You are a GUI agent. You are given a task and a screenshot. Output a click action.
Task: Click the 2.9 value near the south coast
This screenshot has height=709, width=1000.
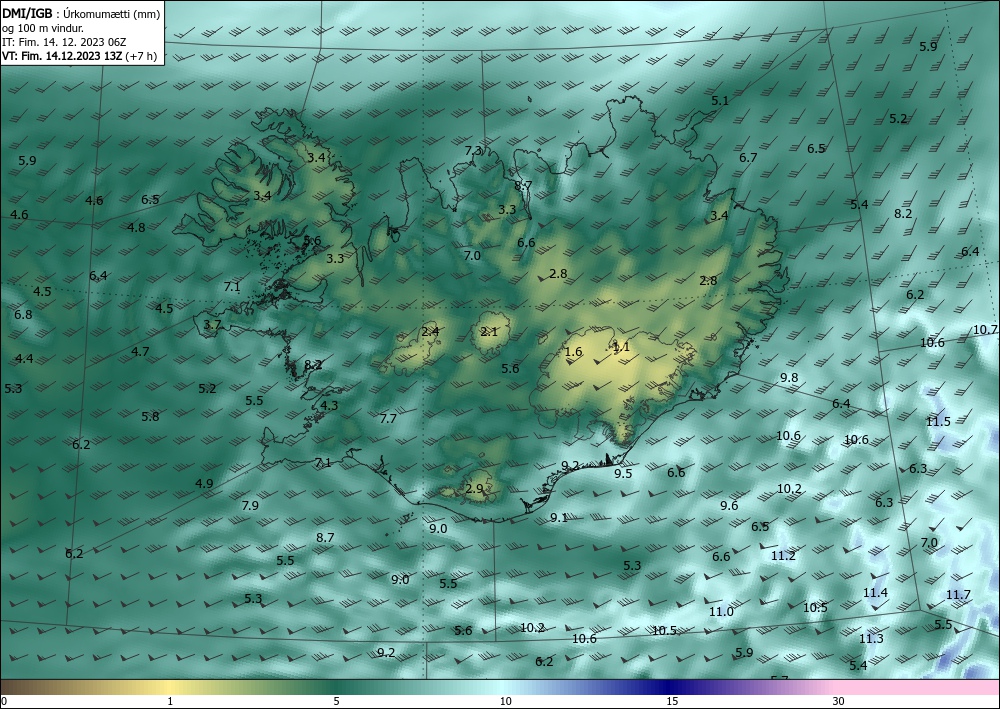click(474, 489)
